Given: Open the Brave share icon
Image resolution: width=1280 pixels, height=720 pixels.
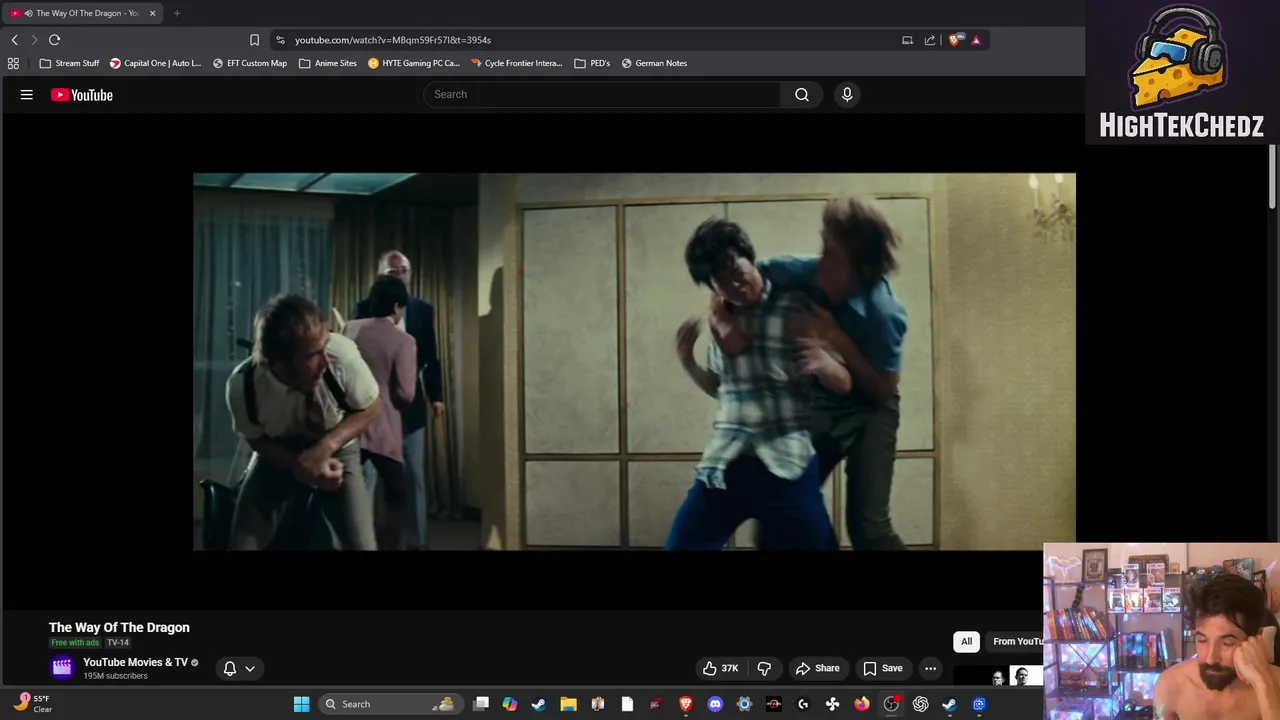Looking at the screenshot, I should tap(930, 40).
